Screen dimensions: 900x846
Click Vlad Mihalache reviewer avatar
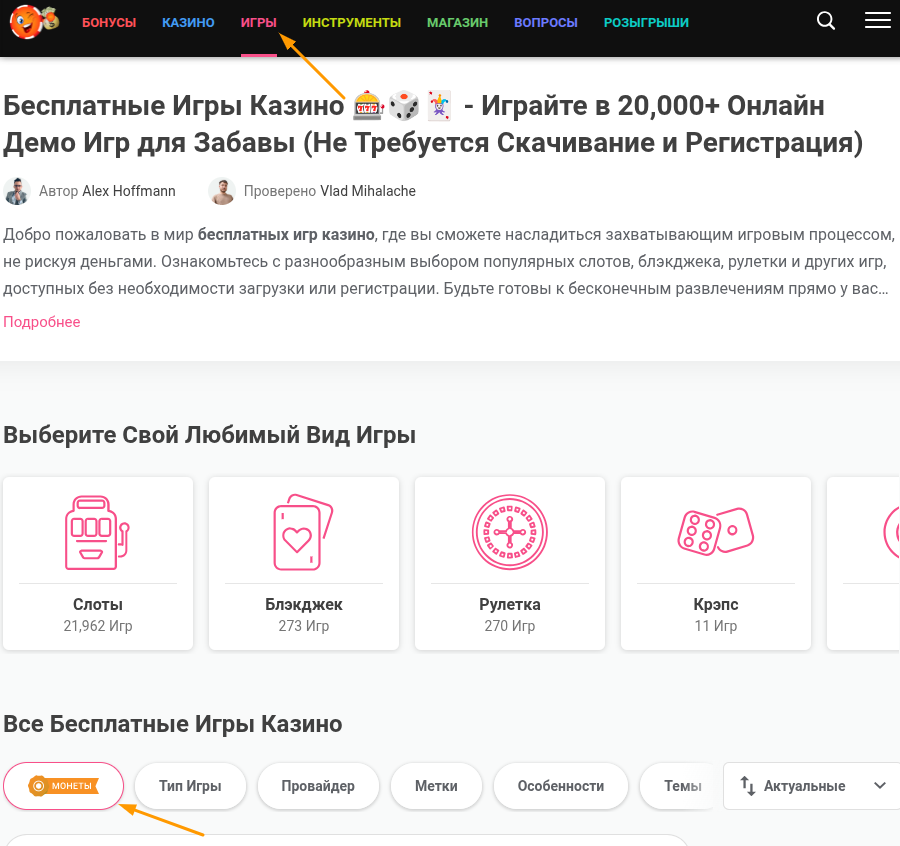pos(222,191)
